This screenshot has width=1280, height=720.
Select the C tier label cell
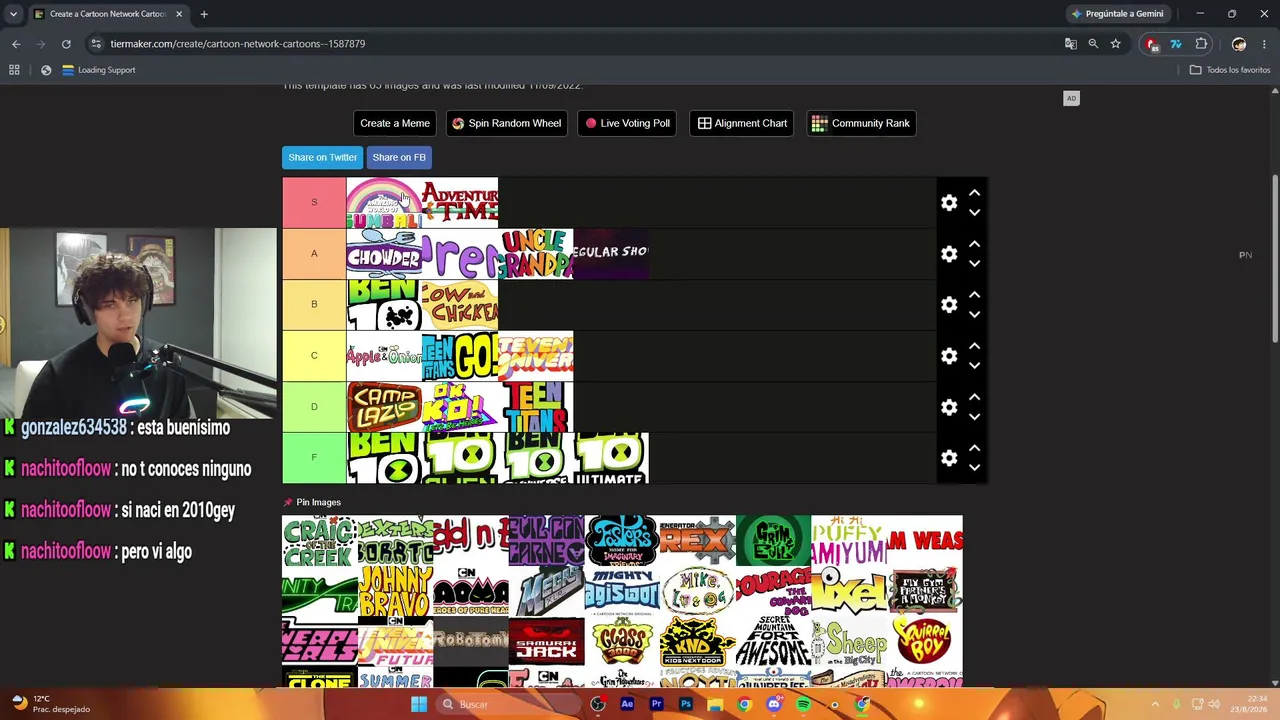(314, 356)
